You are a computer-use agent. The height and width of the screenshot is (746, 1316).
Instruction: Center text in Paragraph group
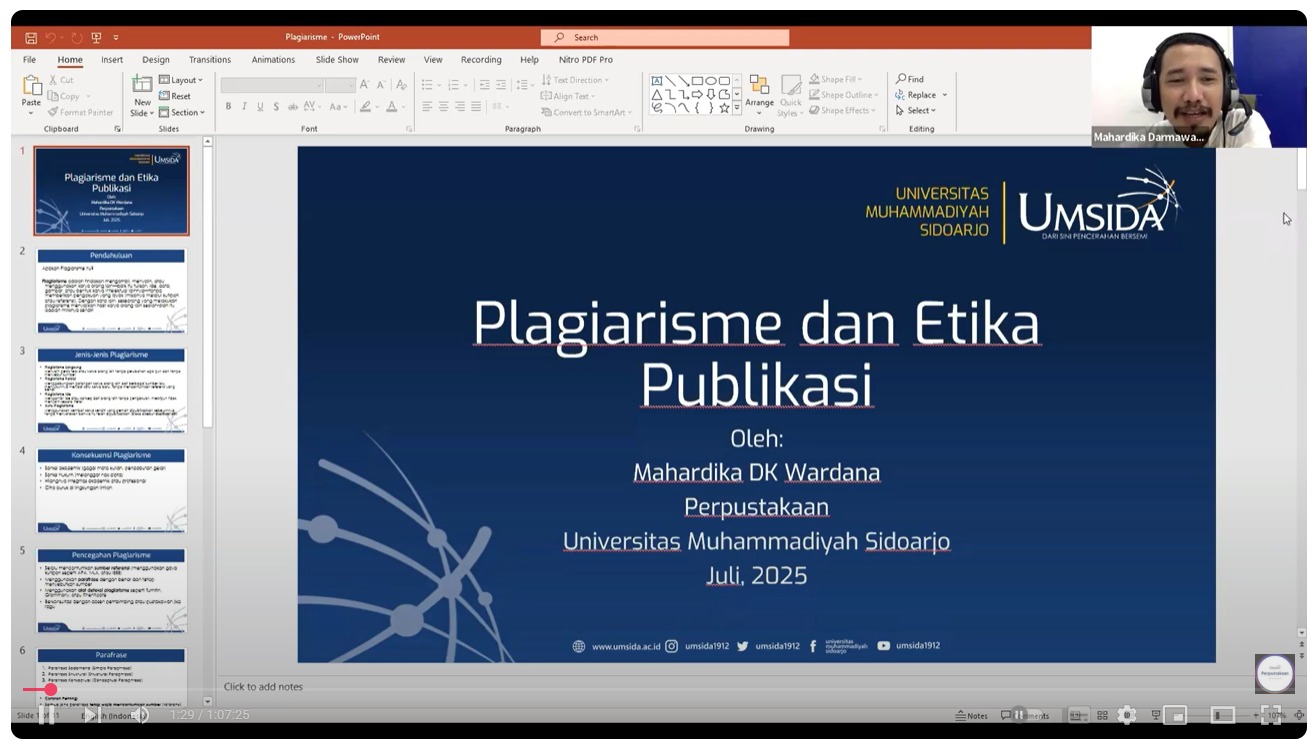444,106
